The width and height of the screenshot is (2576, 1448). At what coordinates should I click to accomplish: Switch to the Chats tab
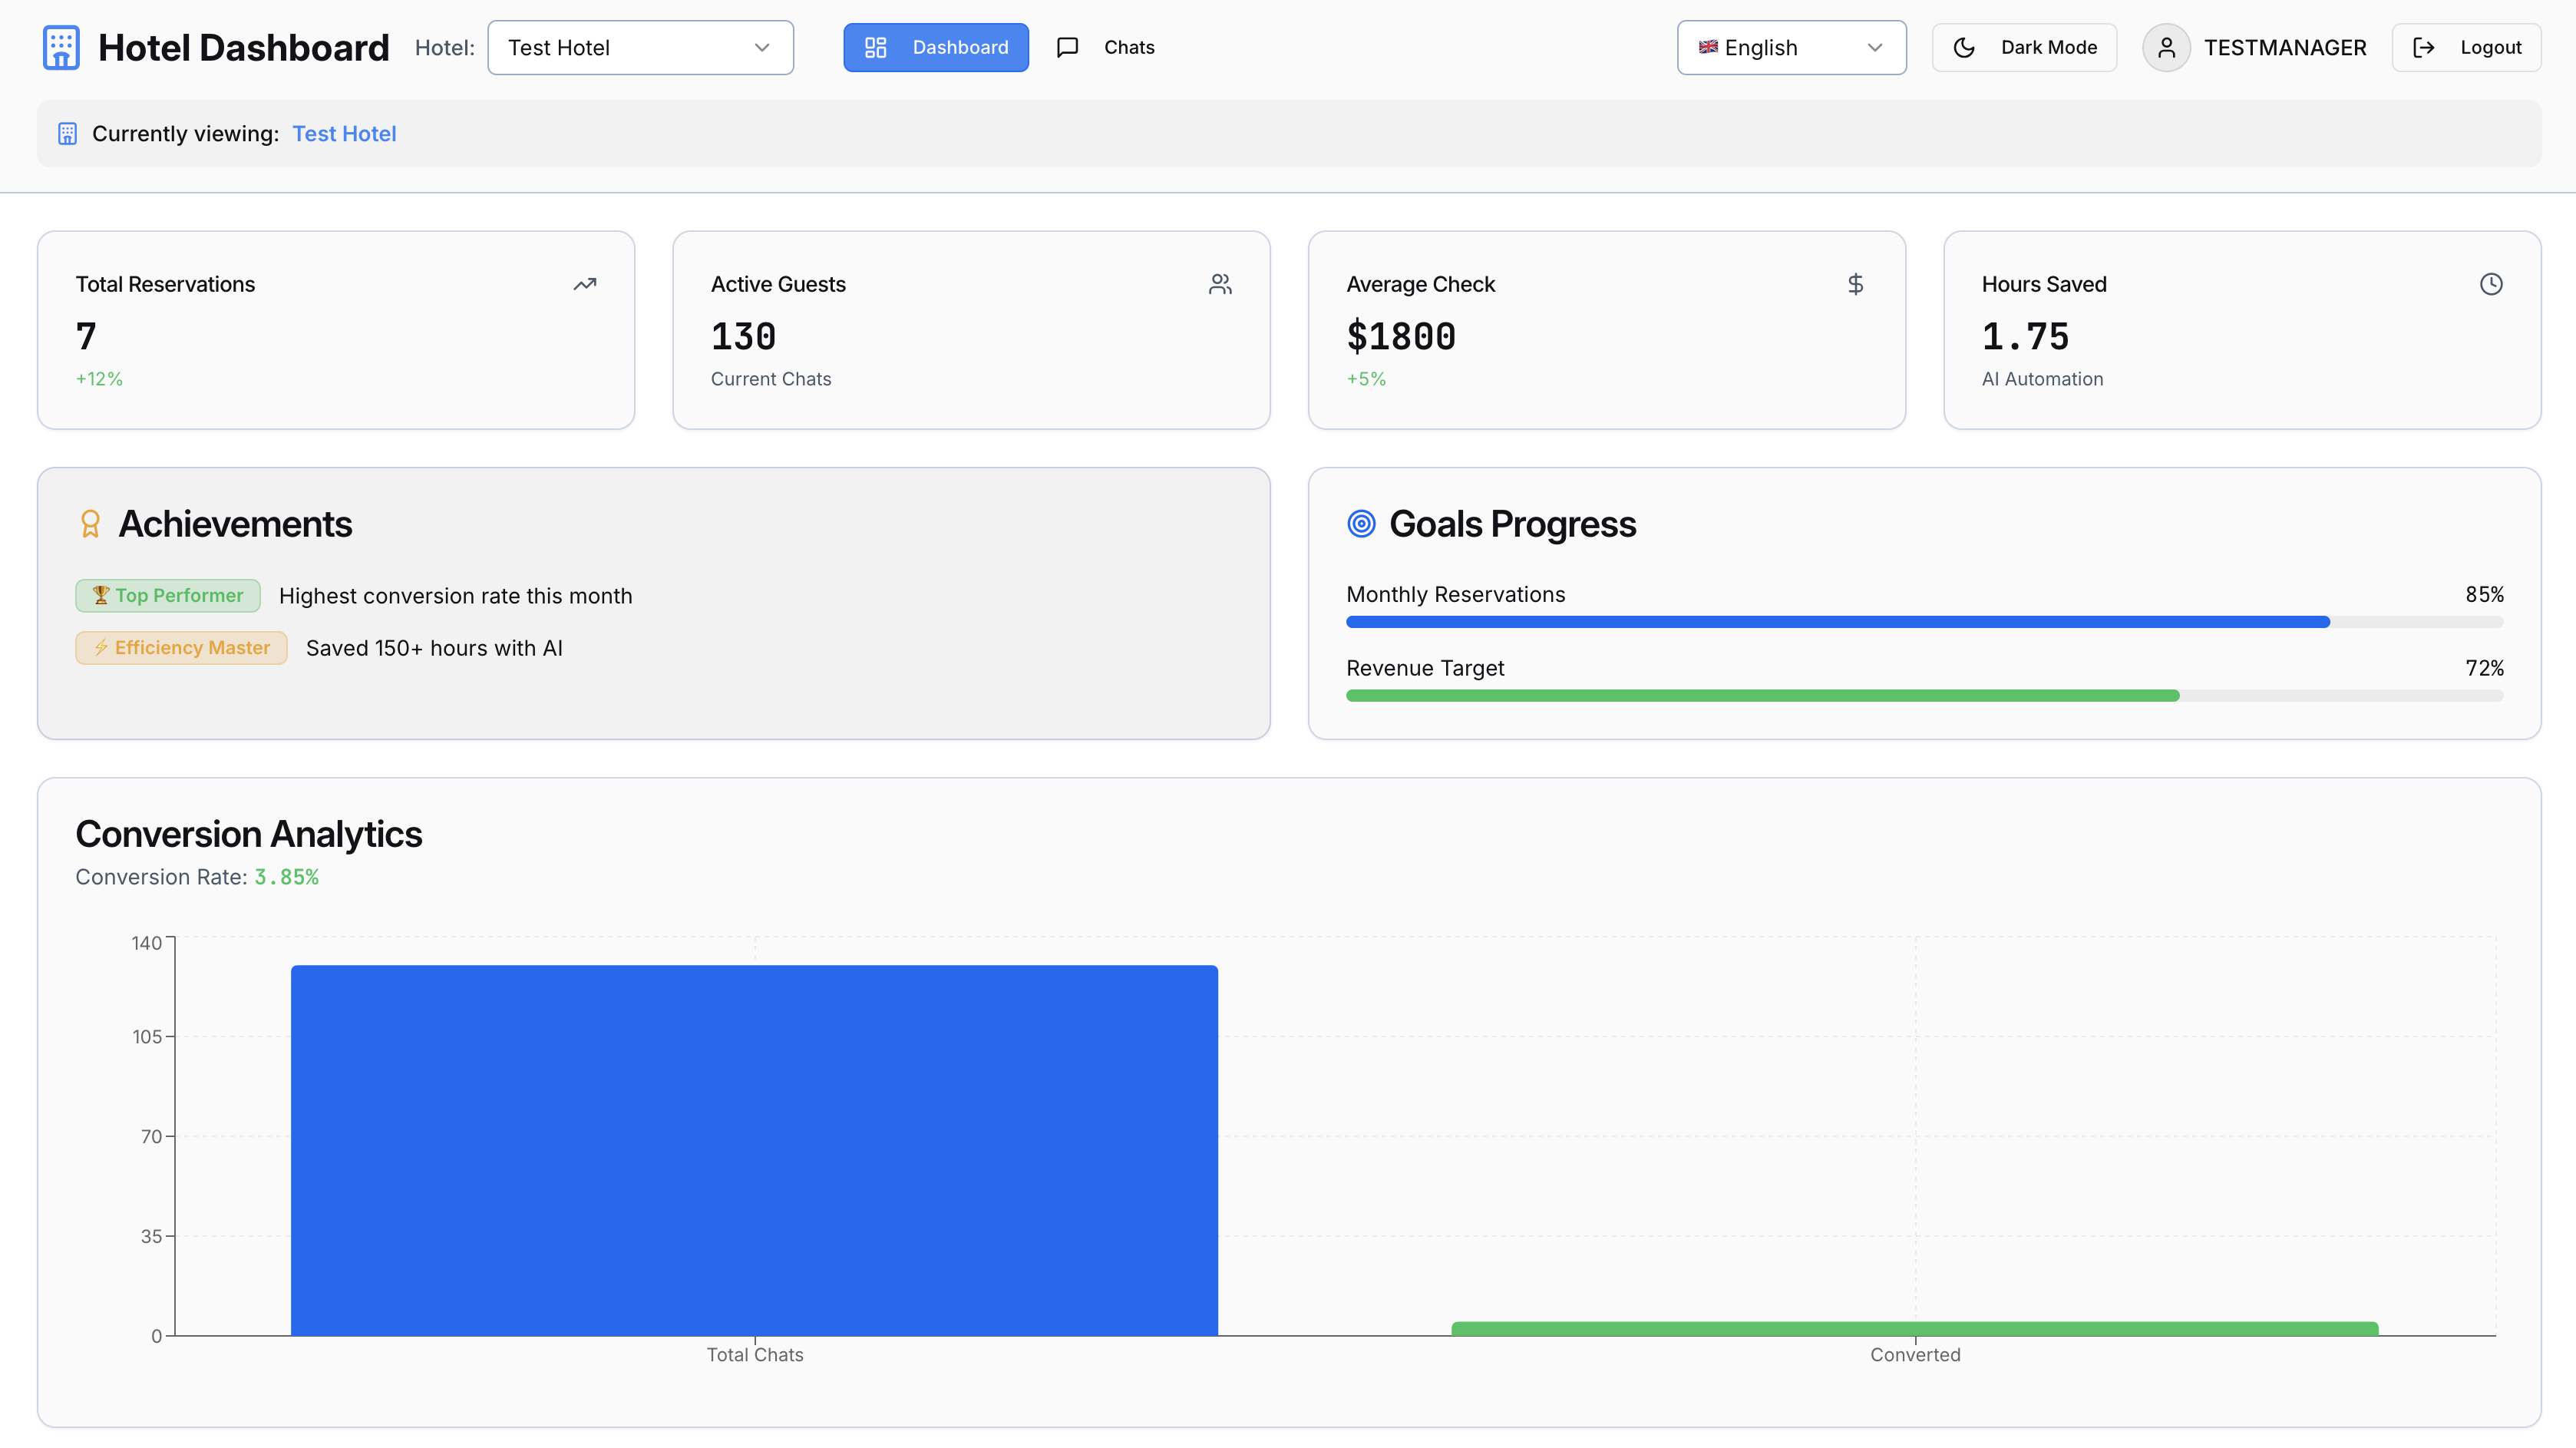[x=1106, y=47]
